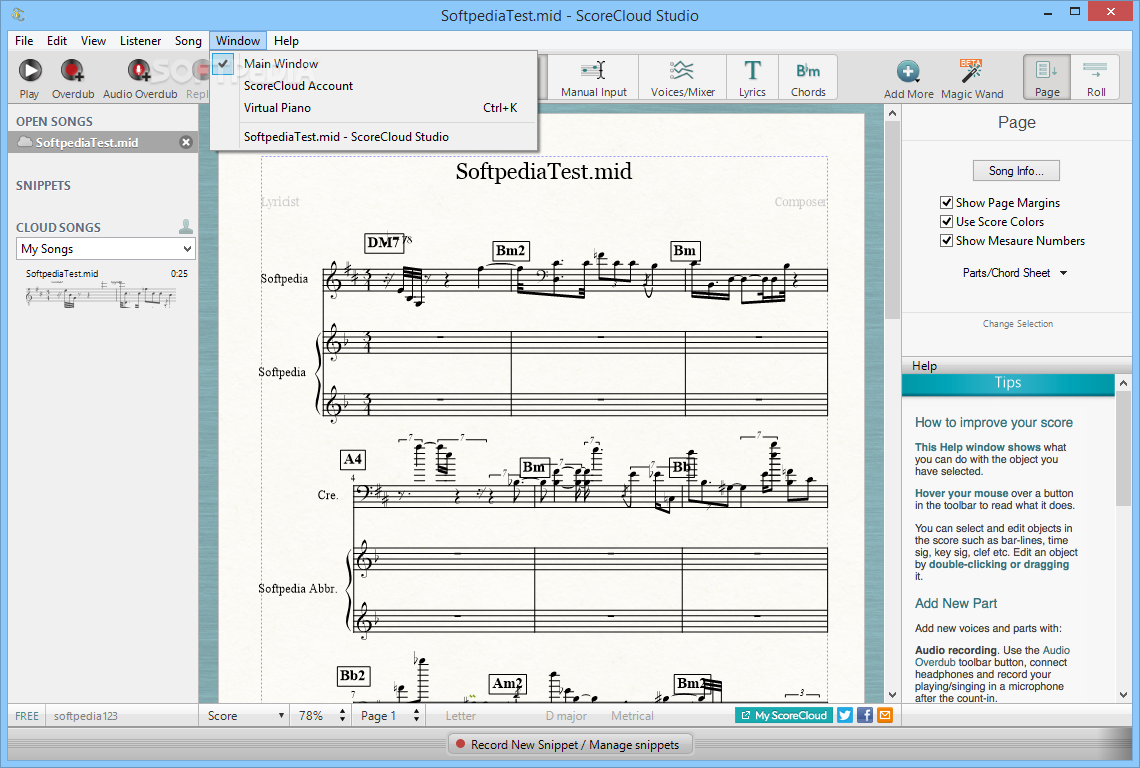Start an Overdub recording
The image size is (1140, 768).
pyautogui.click(x=73, y=78)
